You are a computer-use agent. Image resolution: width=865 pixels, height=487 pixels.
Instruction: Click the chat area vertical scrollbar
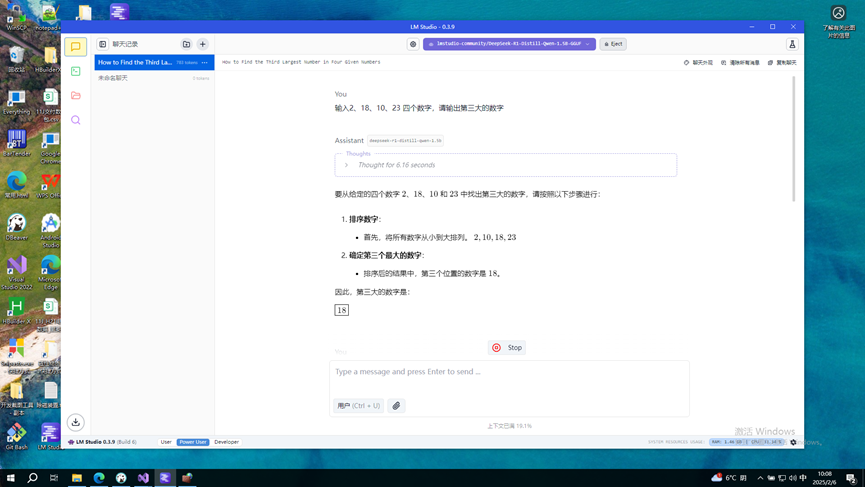tap(794, 138)
